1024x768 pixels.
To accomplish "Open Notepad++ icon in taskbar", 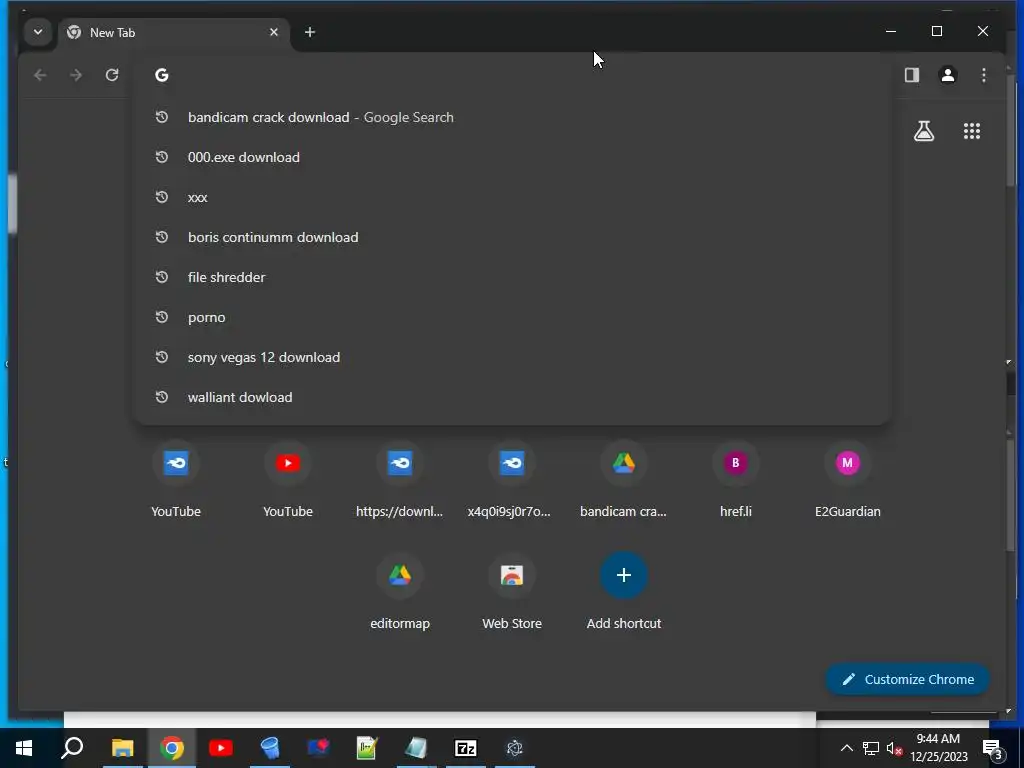I will (x=368, y=748).
